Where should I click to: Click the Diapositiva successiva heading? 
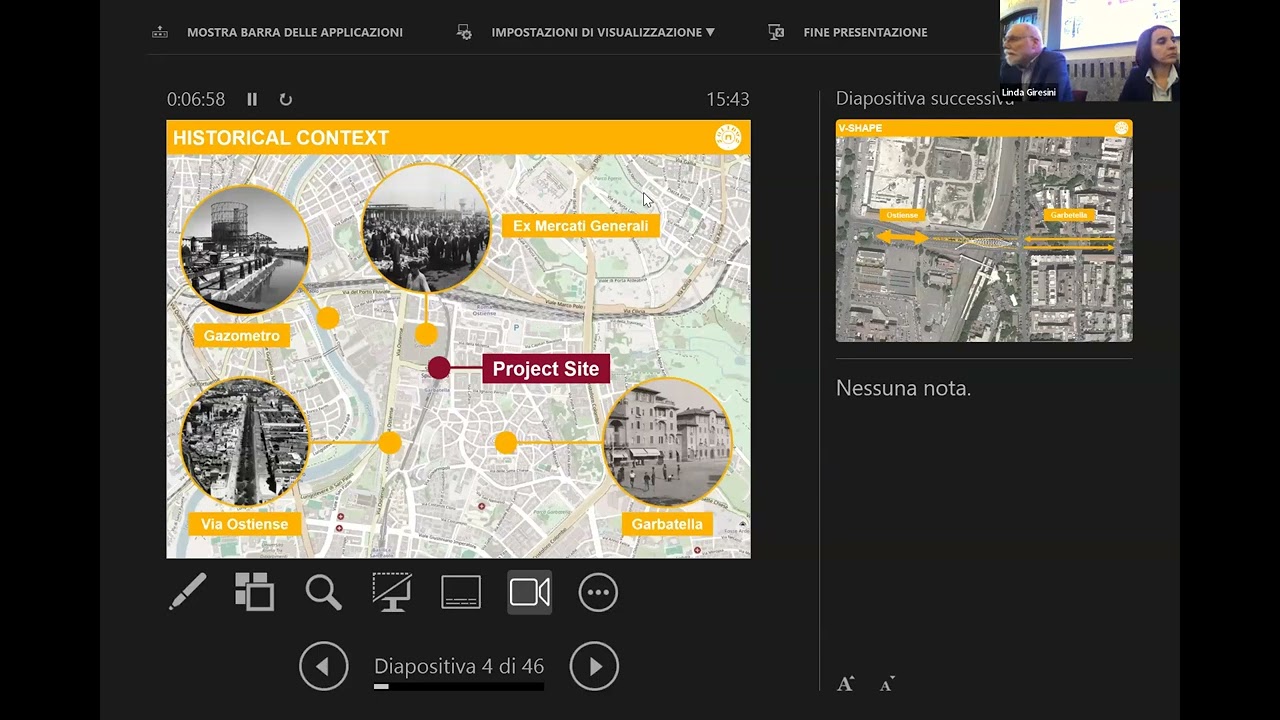click(x=925, y=98)
